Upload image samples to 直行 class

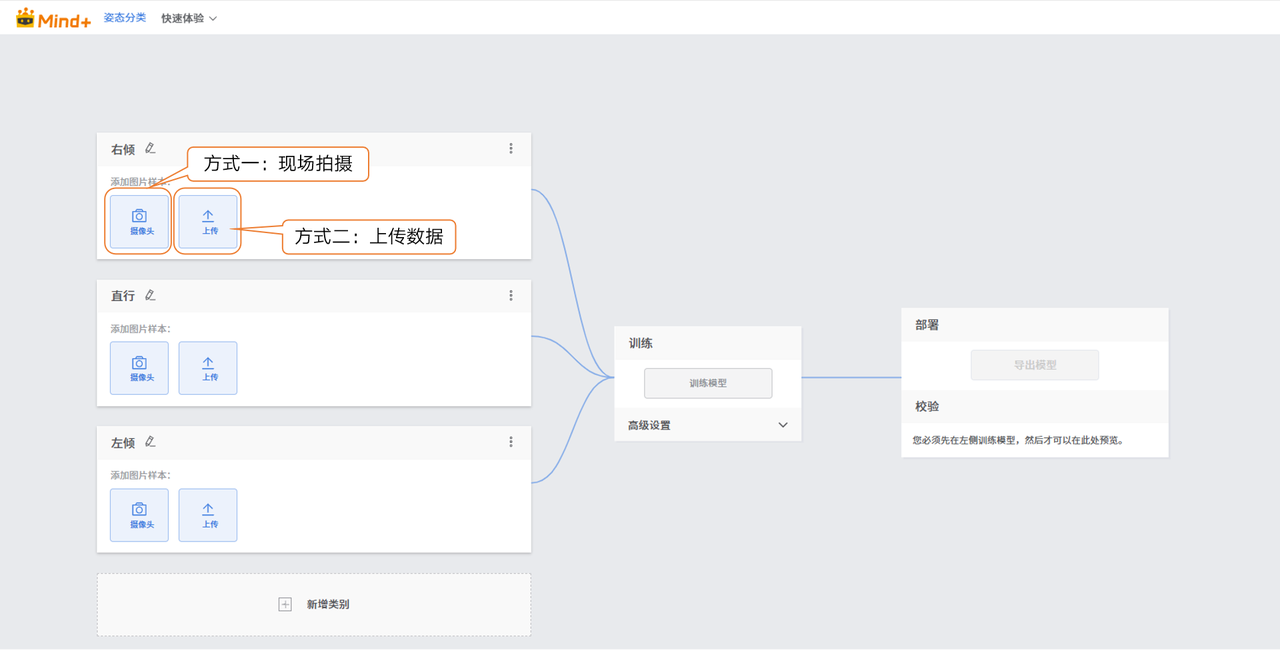208,368
